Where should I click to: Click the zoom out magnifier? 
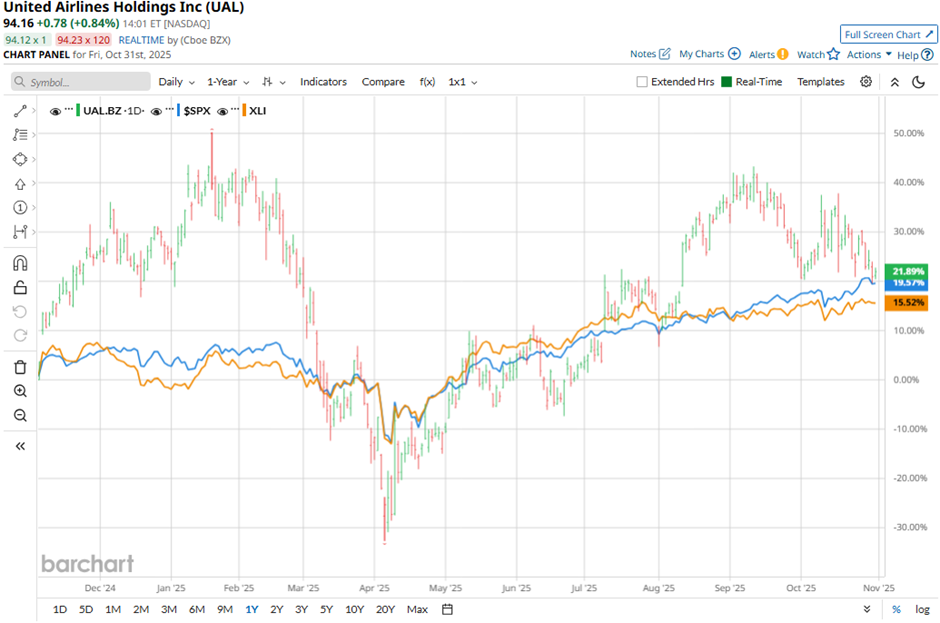20,415
